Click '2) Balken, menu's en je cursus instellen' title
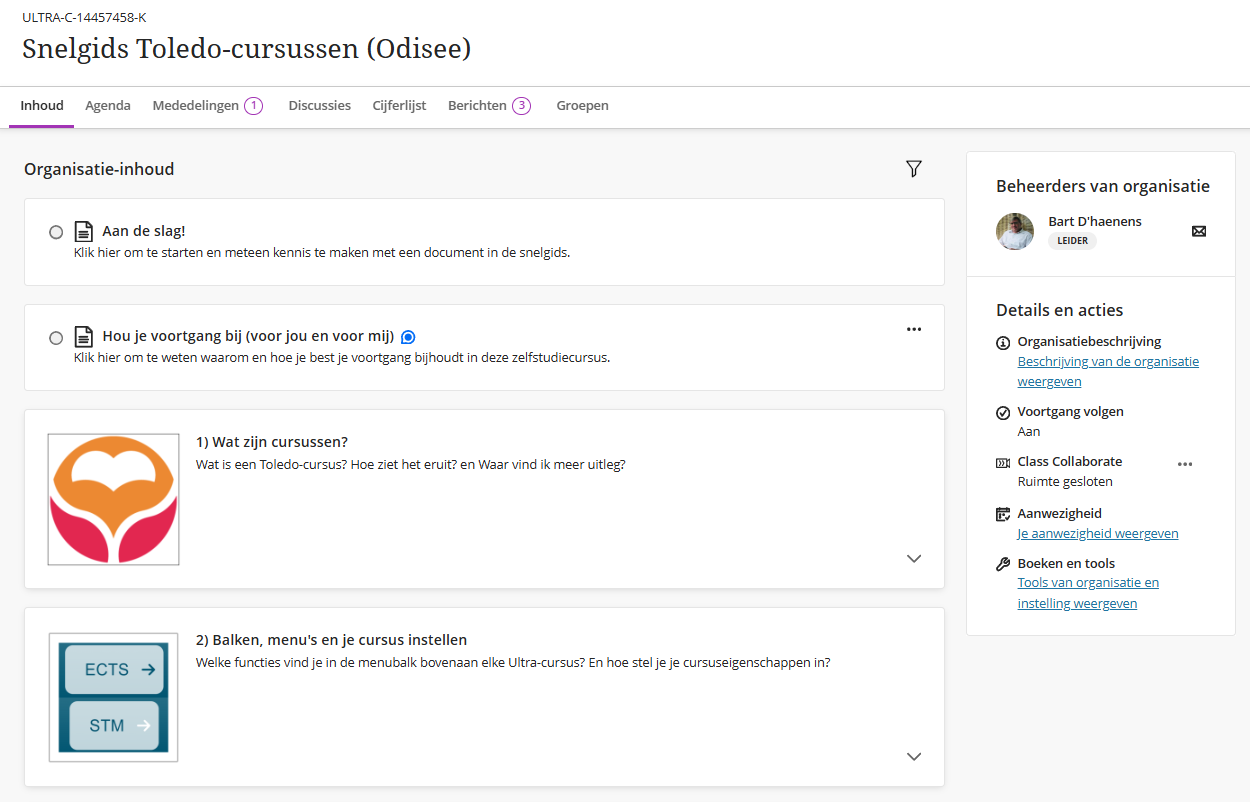Screen dimensions: 1250x802 point(331,640)
